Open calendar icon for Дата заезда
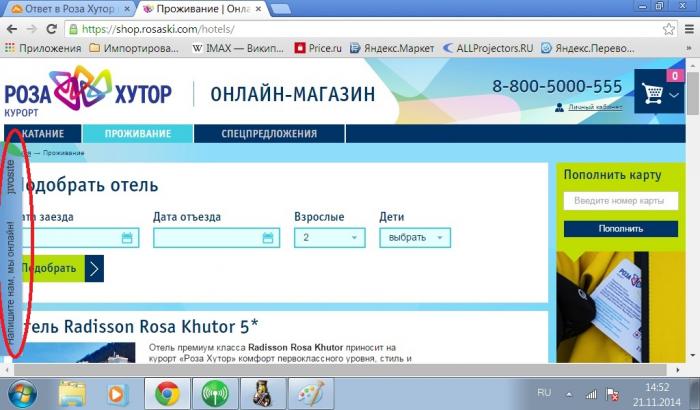Viewport: 700px width, 410px height. tap(127, 238)
